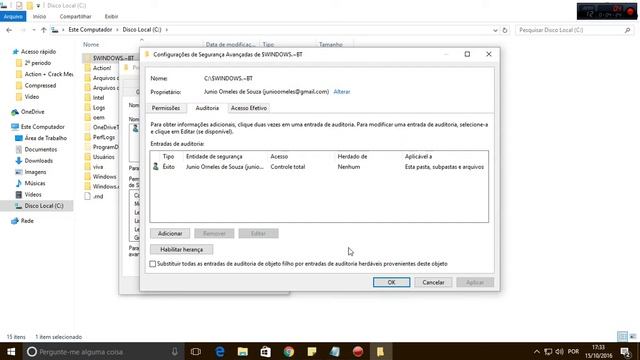Open Microsoft Edge from the taskbar

(220, 351)
